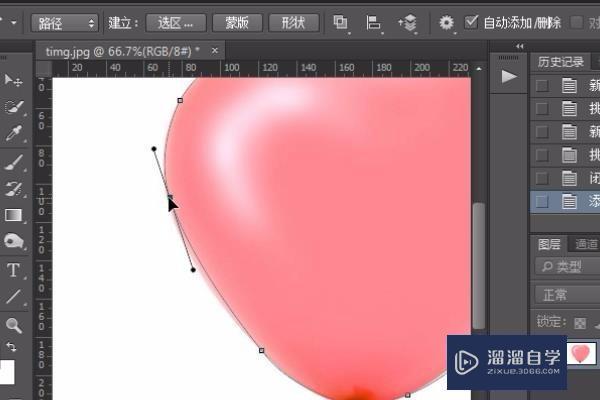
Task: Select the History Brush tool
Action: pos(14,189)
